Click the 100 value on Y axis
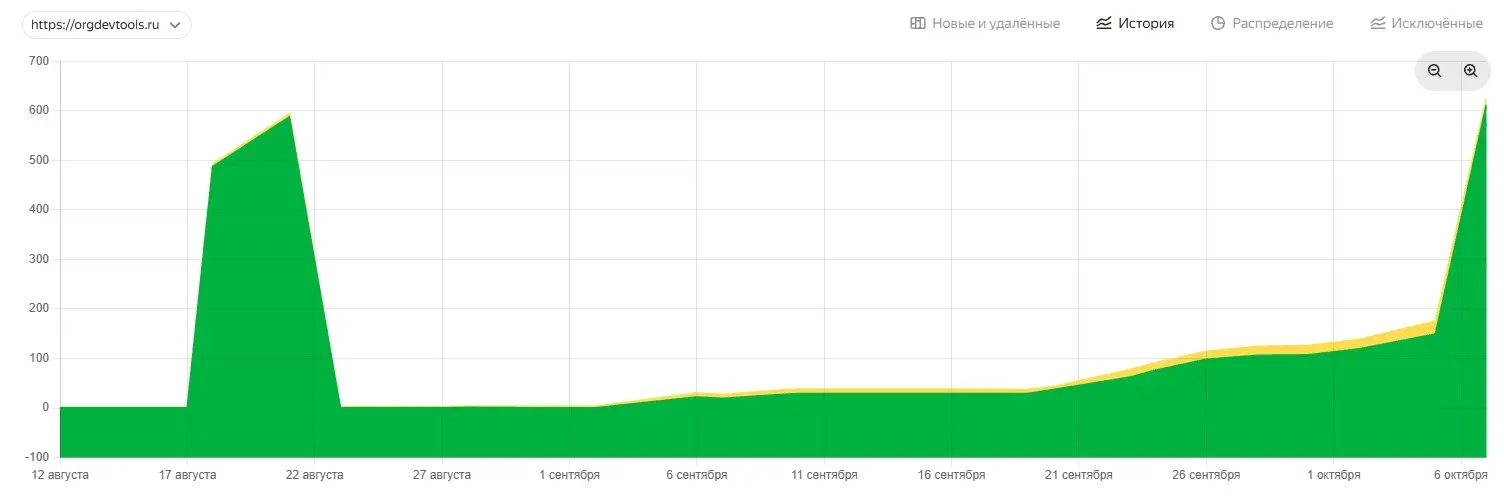This screenshot has width=1504, height=498. click(39, 358)
